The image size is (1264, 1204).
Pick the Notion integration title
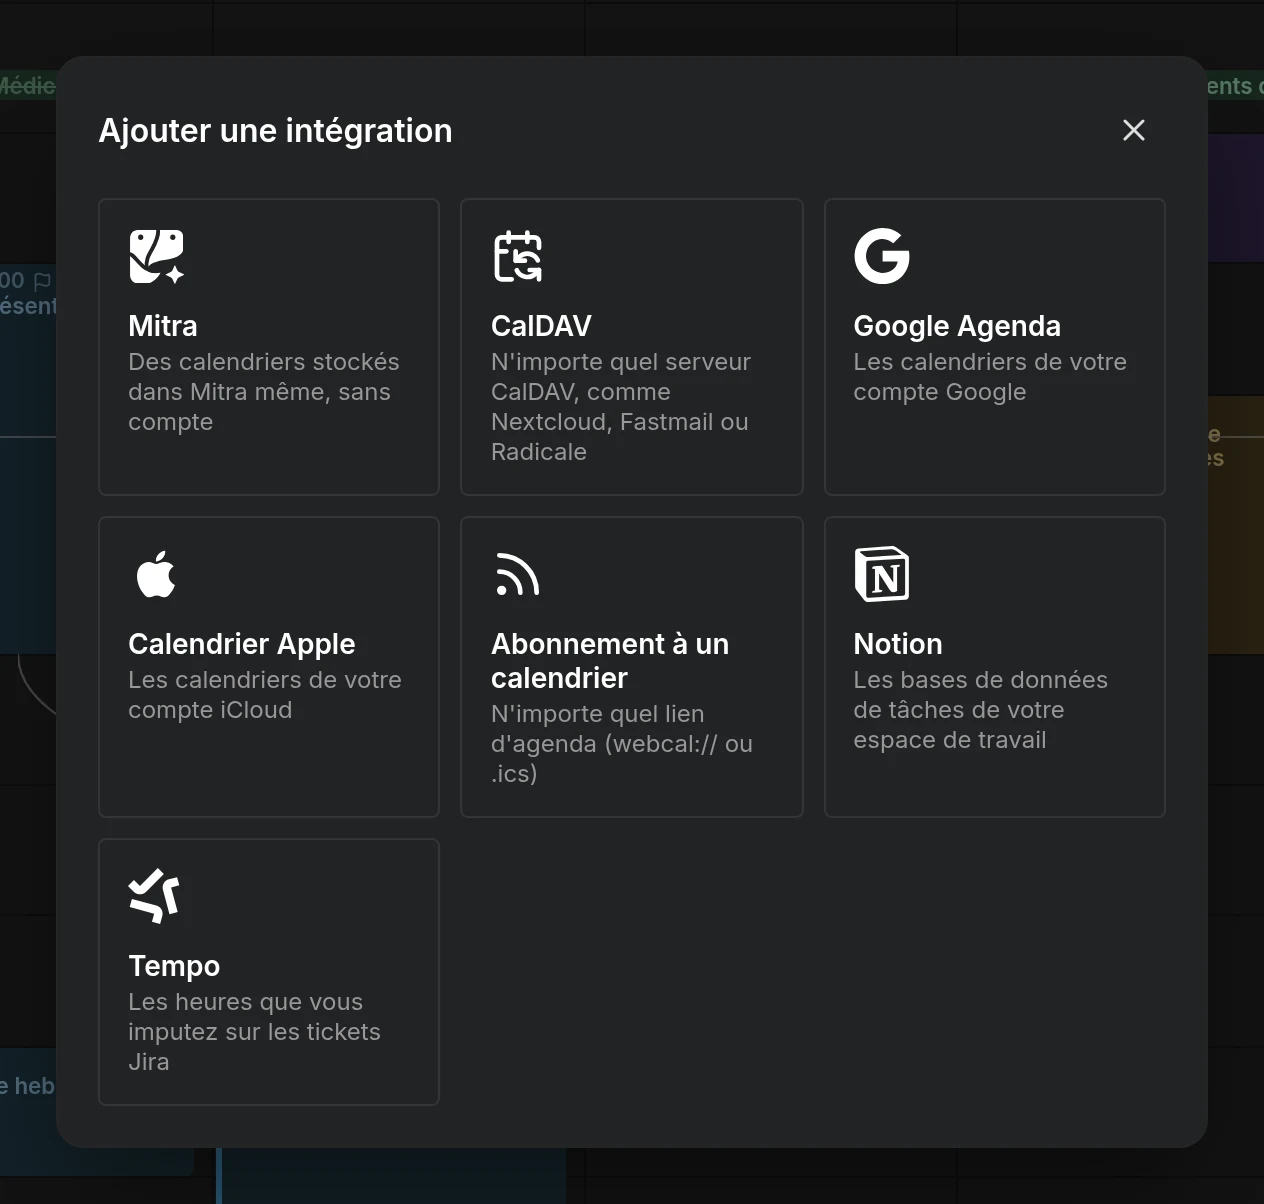pyautogui.click(x=898, y=644)
